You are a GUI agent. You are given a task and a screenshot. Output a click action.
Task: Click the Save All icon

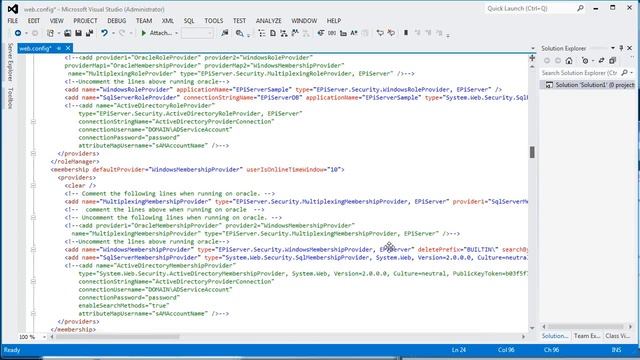coord(89,33)
